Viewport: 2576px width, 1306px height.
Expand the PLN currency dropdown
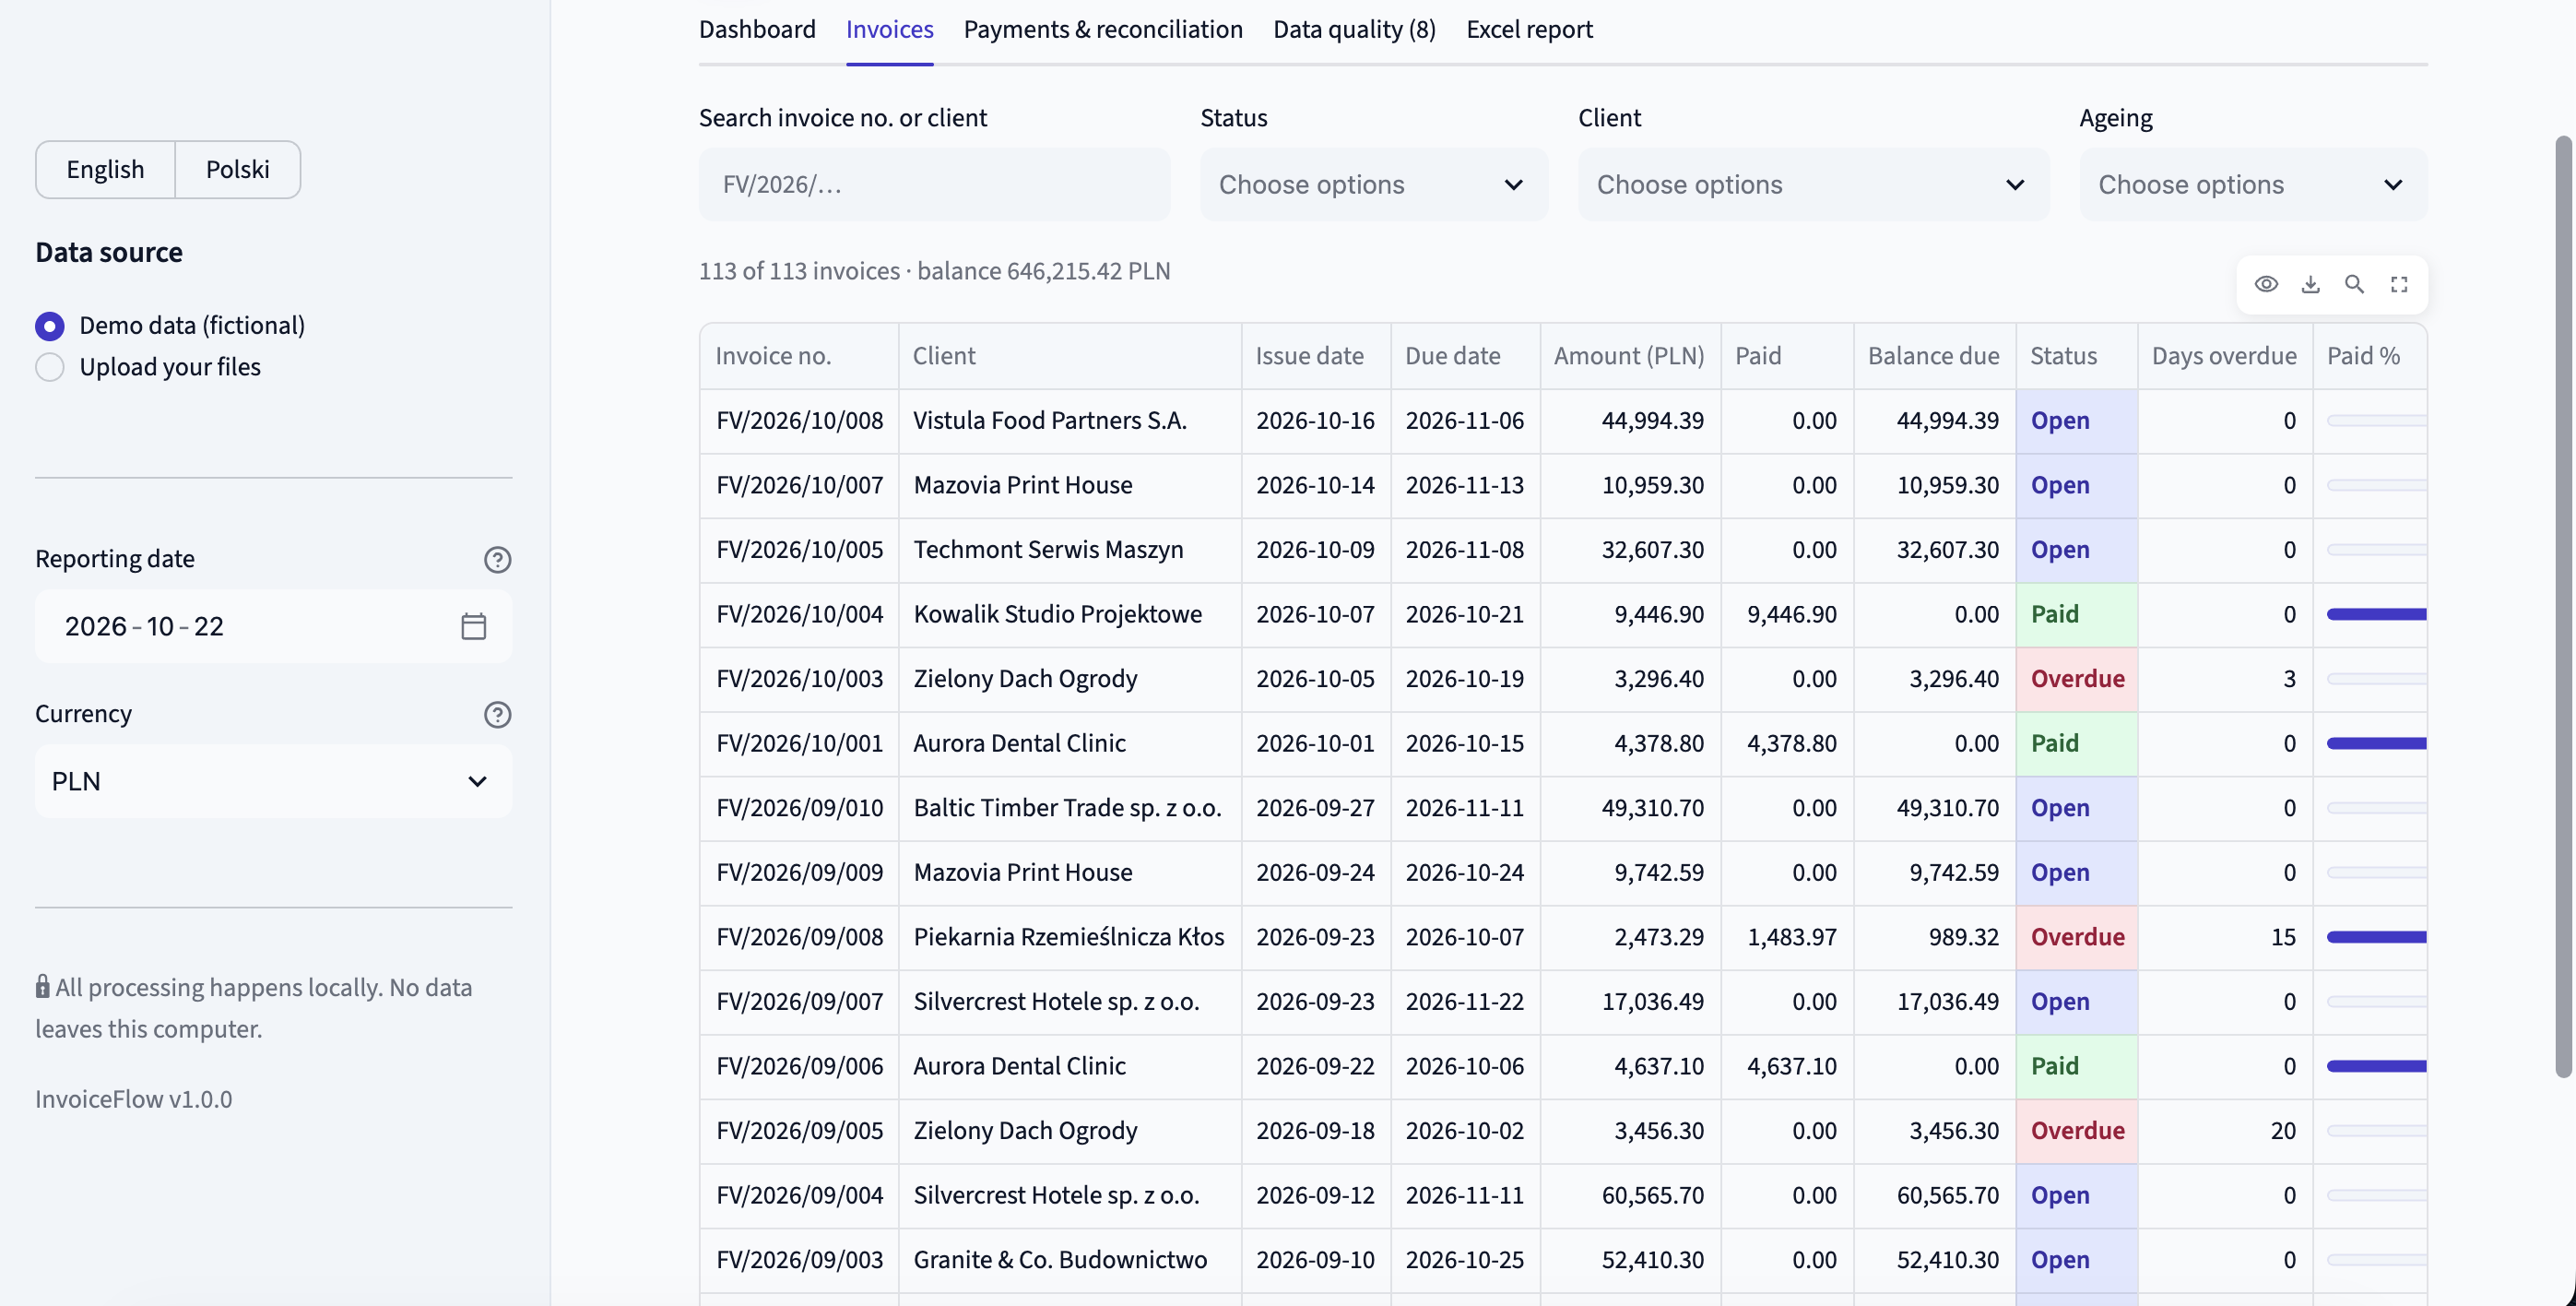[x=273, y=781]
